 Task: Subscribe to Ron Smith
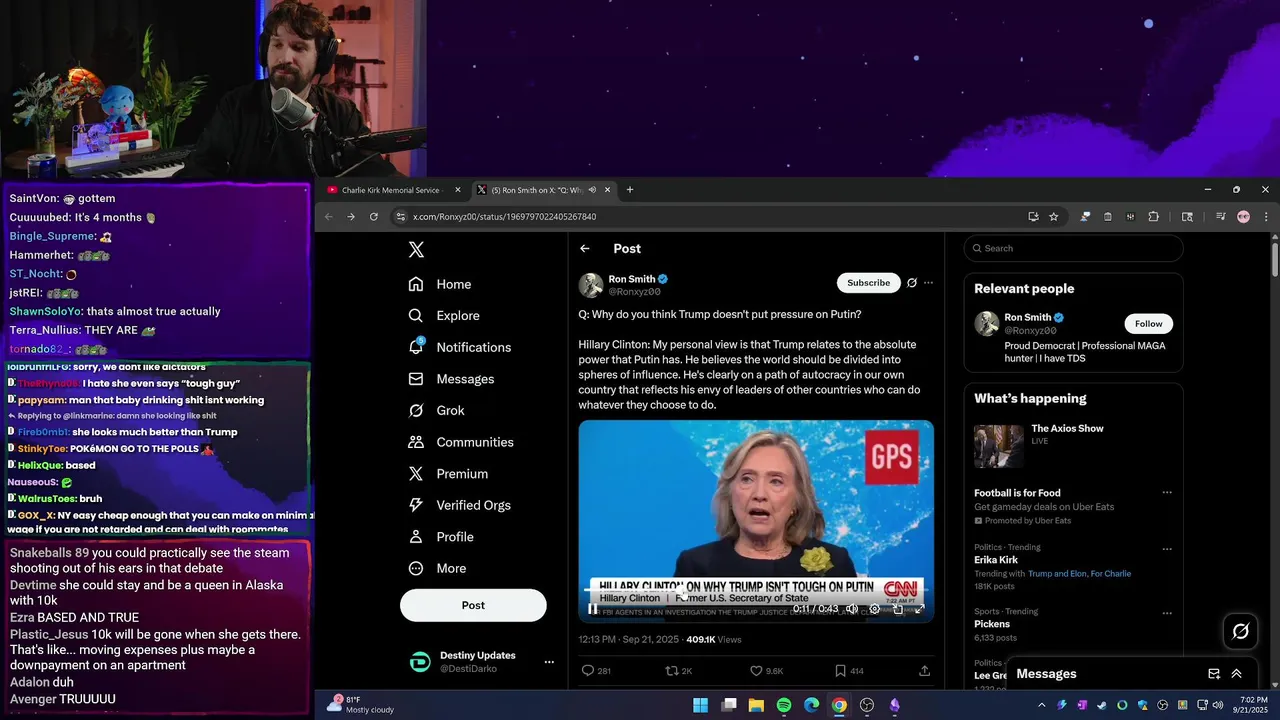click(x=868, y=283)
